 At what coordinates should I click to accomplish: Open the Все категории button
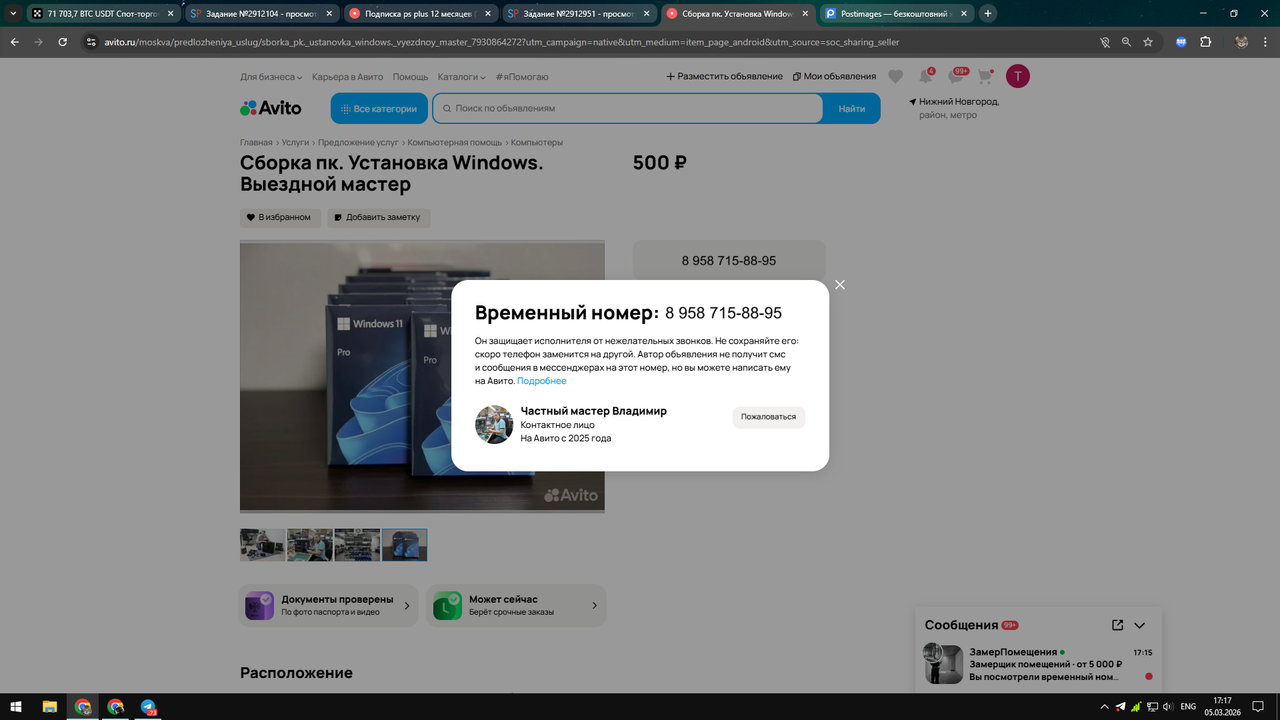click(x=379, y=109)
